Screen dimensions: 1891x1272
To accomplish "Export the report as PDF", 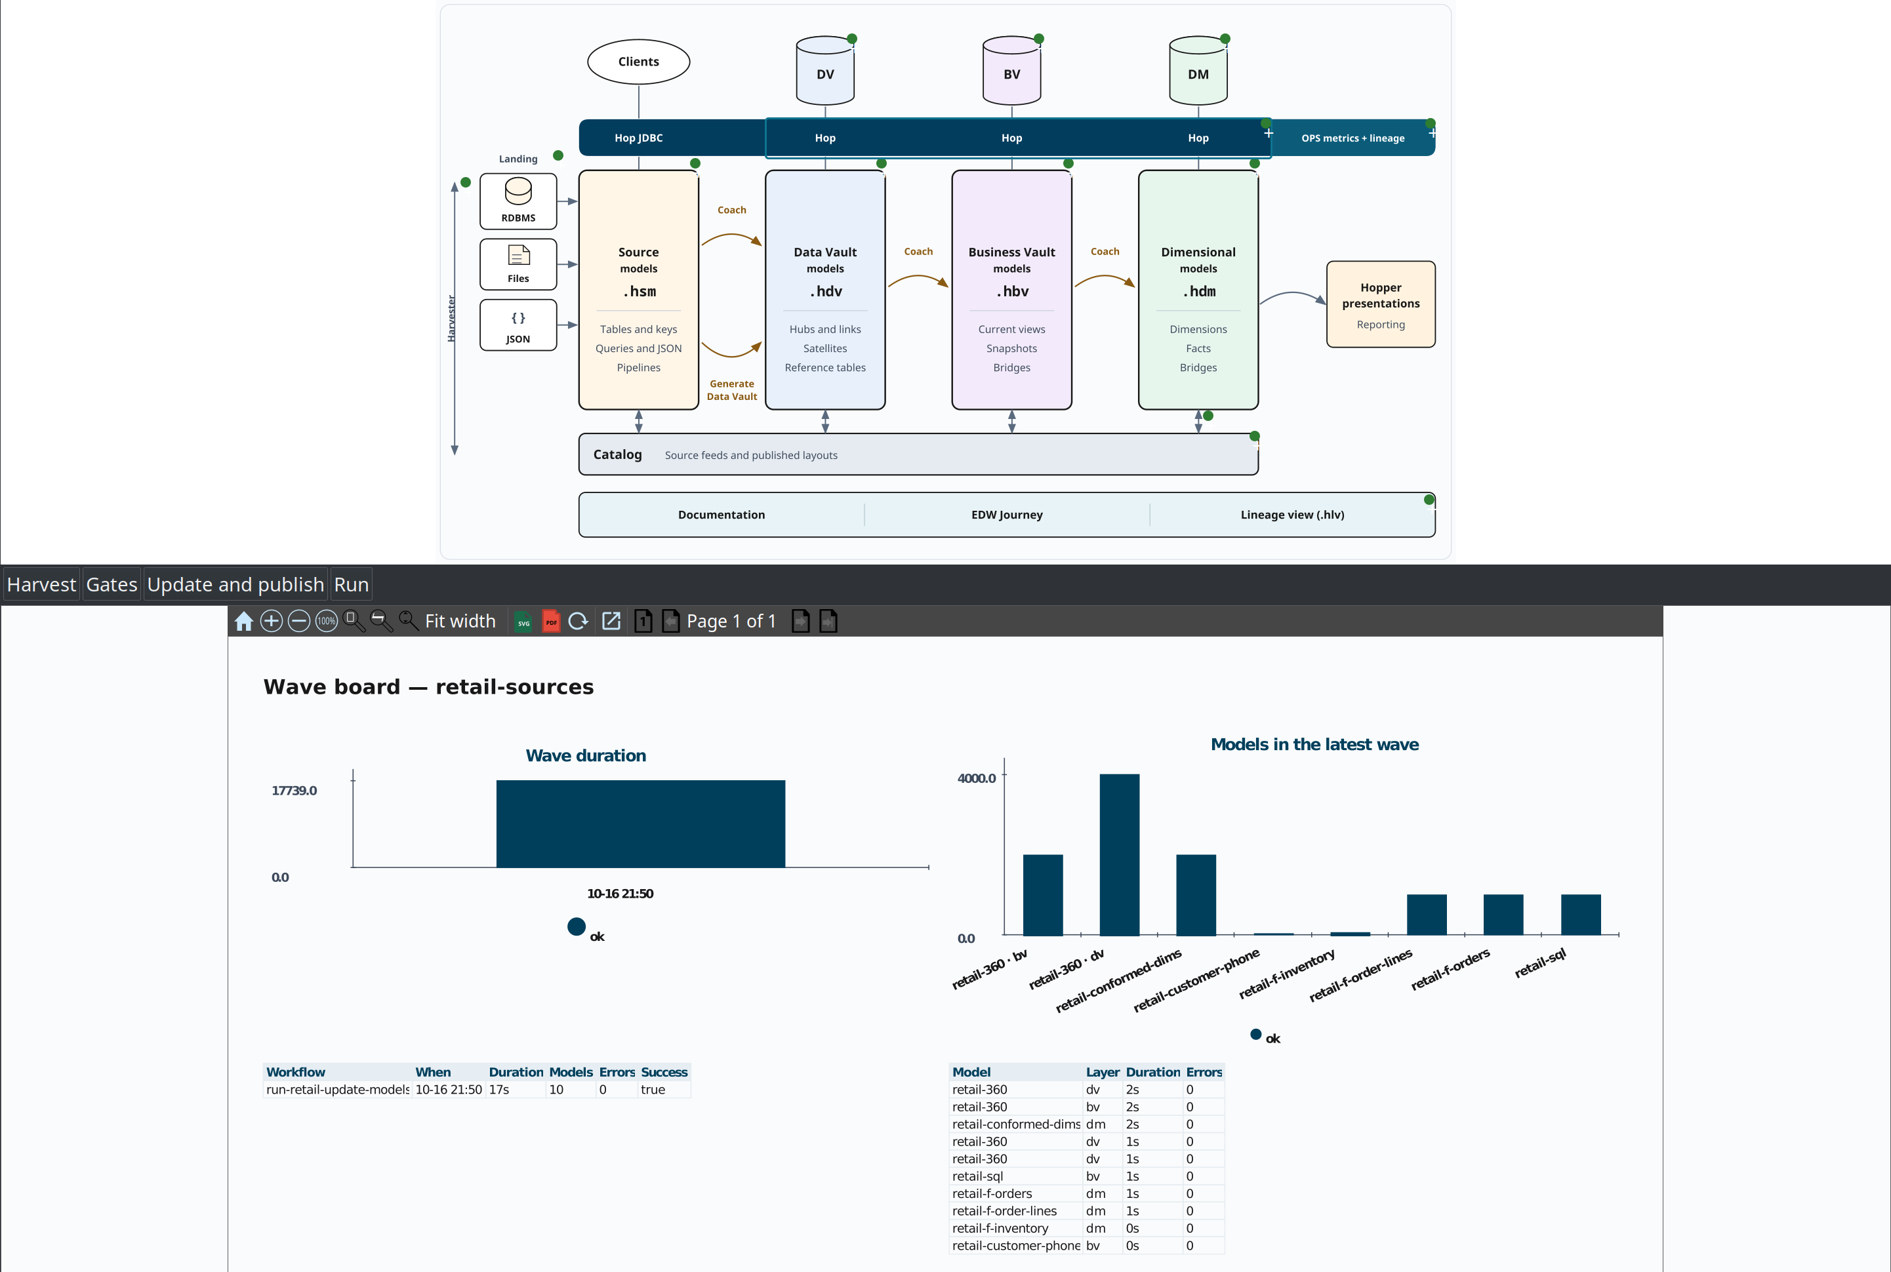I will (x=551, y=621).
